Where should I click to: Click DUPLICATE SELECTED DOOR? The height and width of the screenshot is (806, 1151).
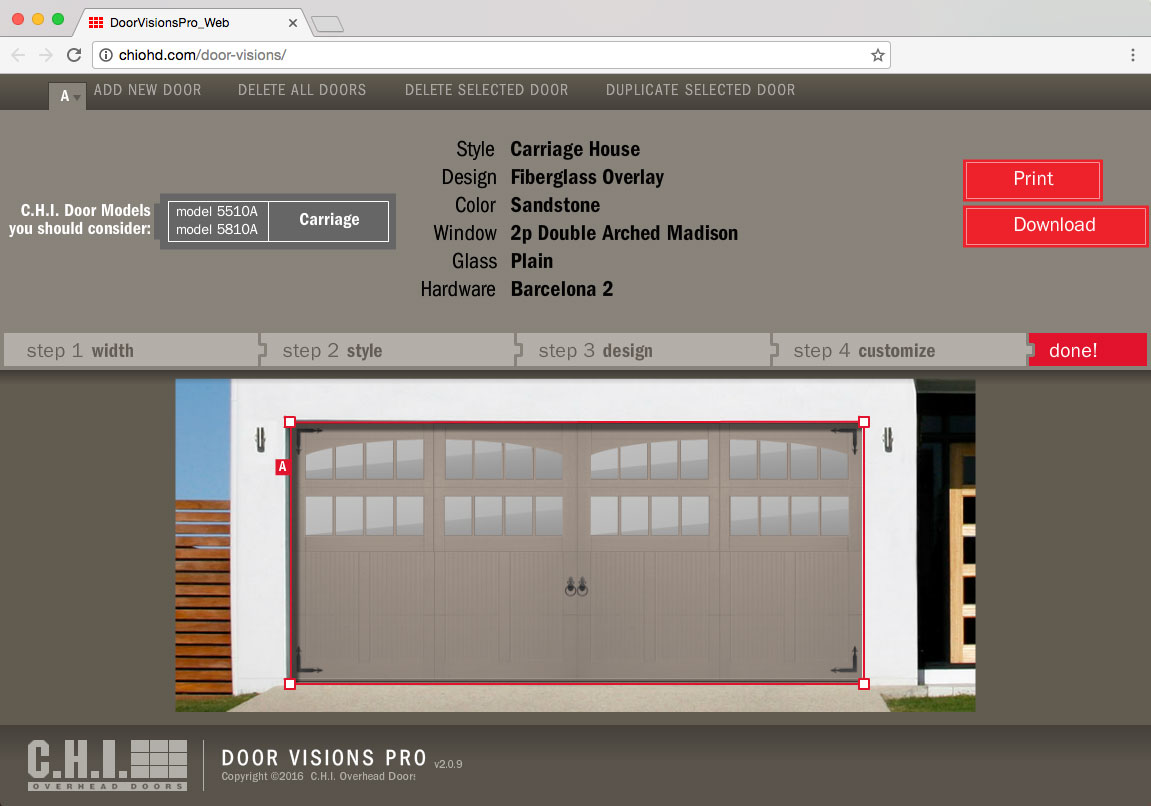[x=700, y=89]
